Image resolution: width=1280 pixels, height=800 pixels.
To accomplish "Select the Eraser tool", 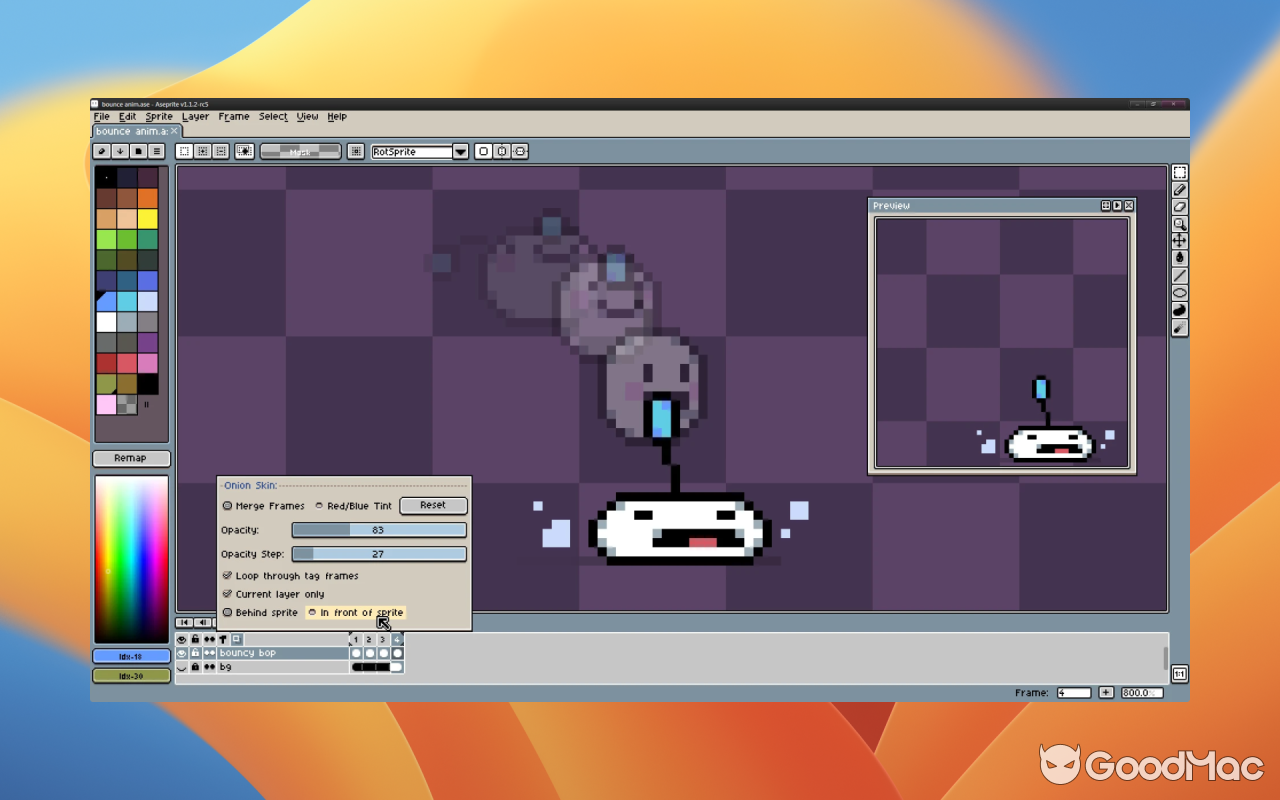I will click(x=1180, y=207).
